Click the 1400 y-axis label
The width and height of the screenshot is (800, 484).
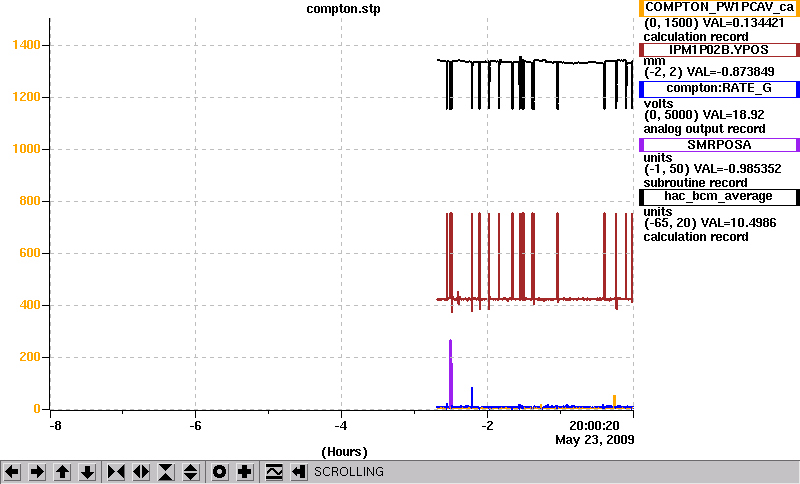[27, 45]
